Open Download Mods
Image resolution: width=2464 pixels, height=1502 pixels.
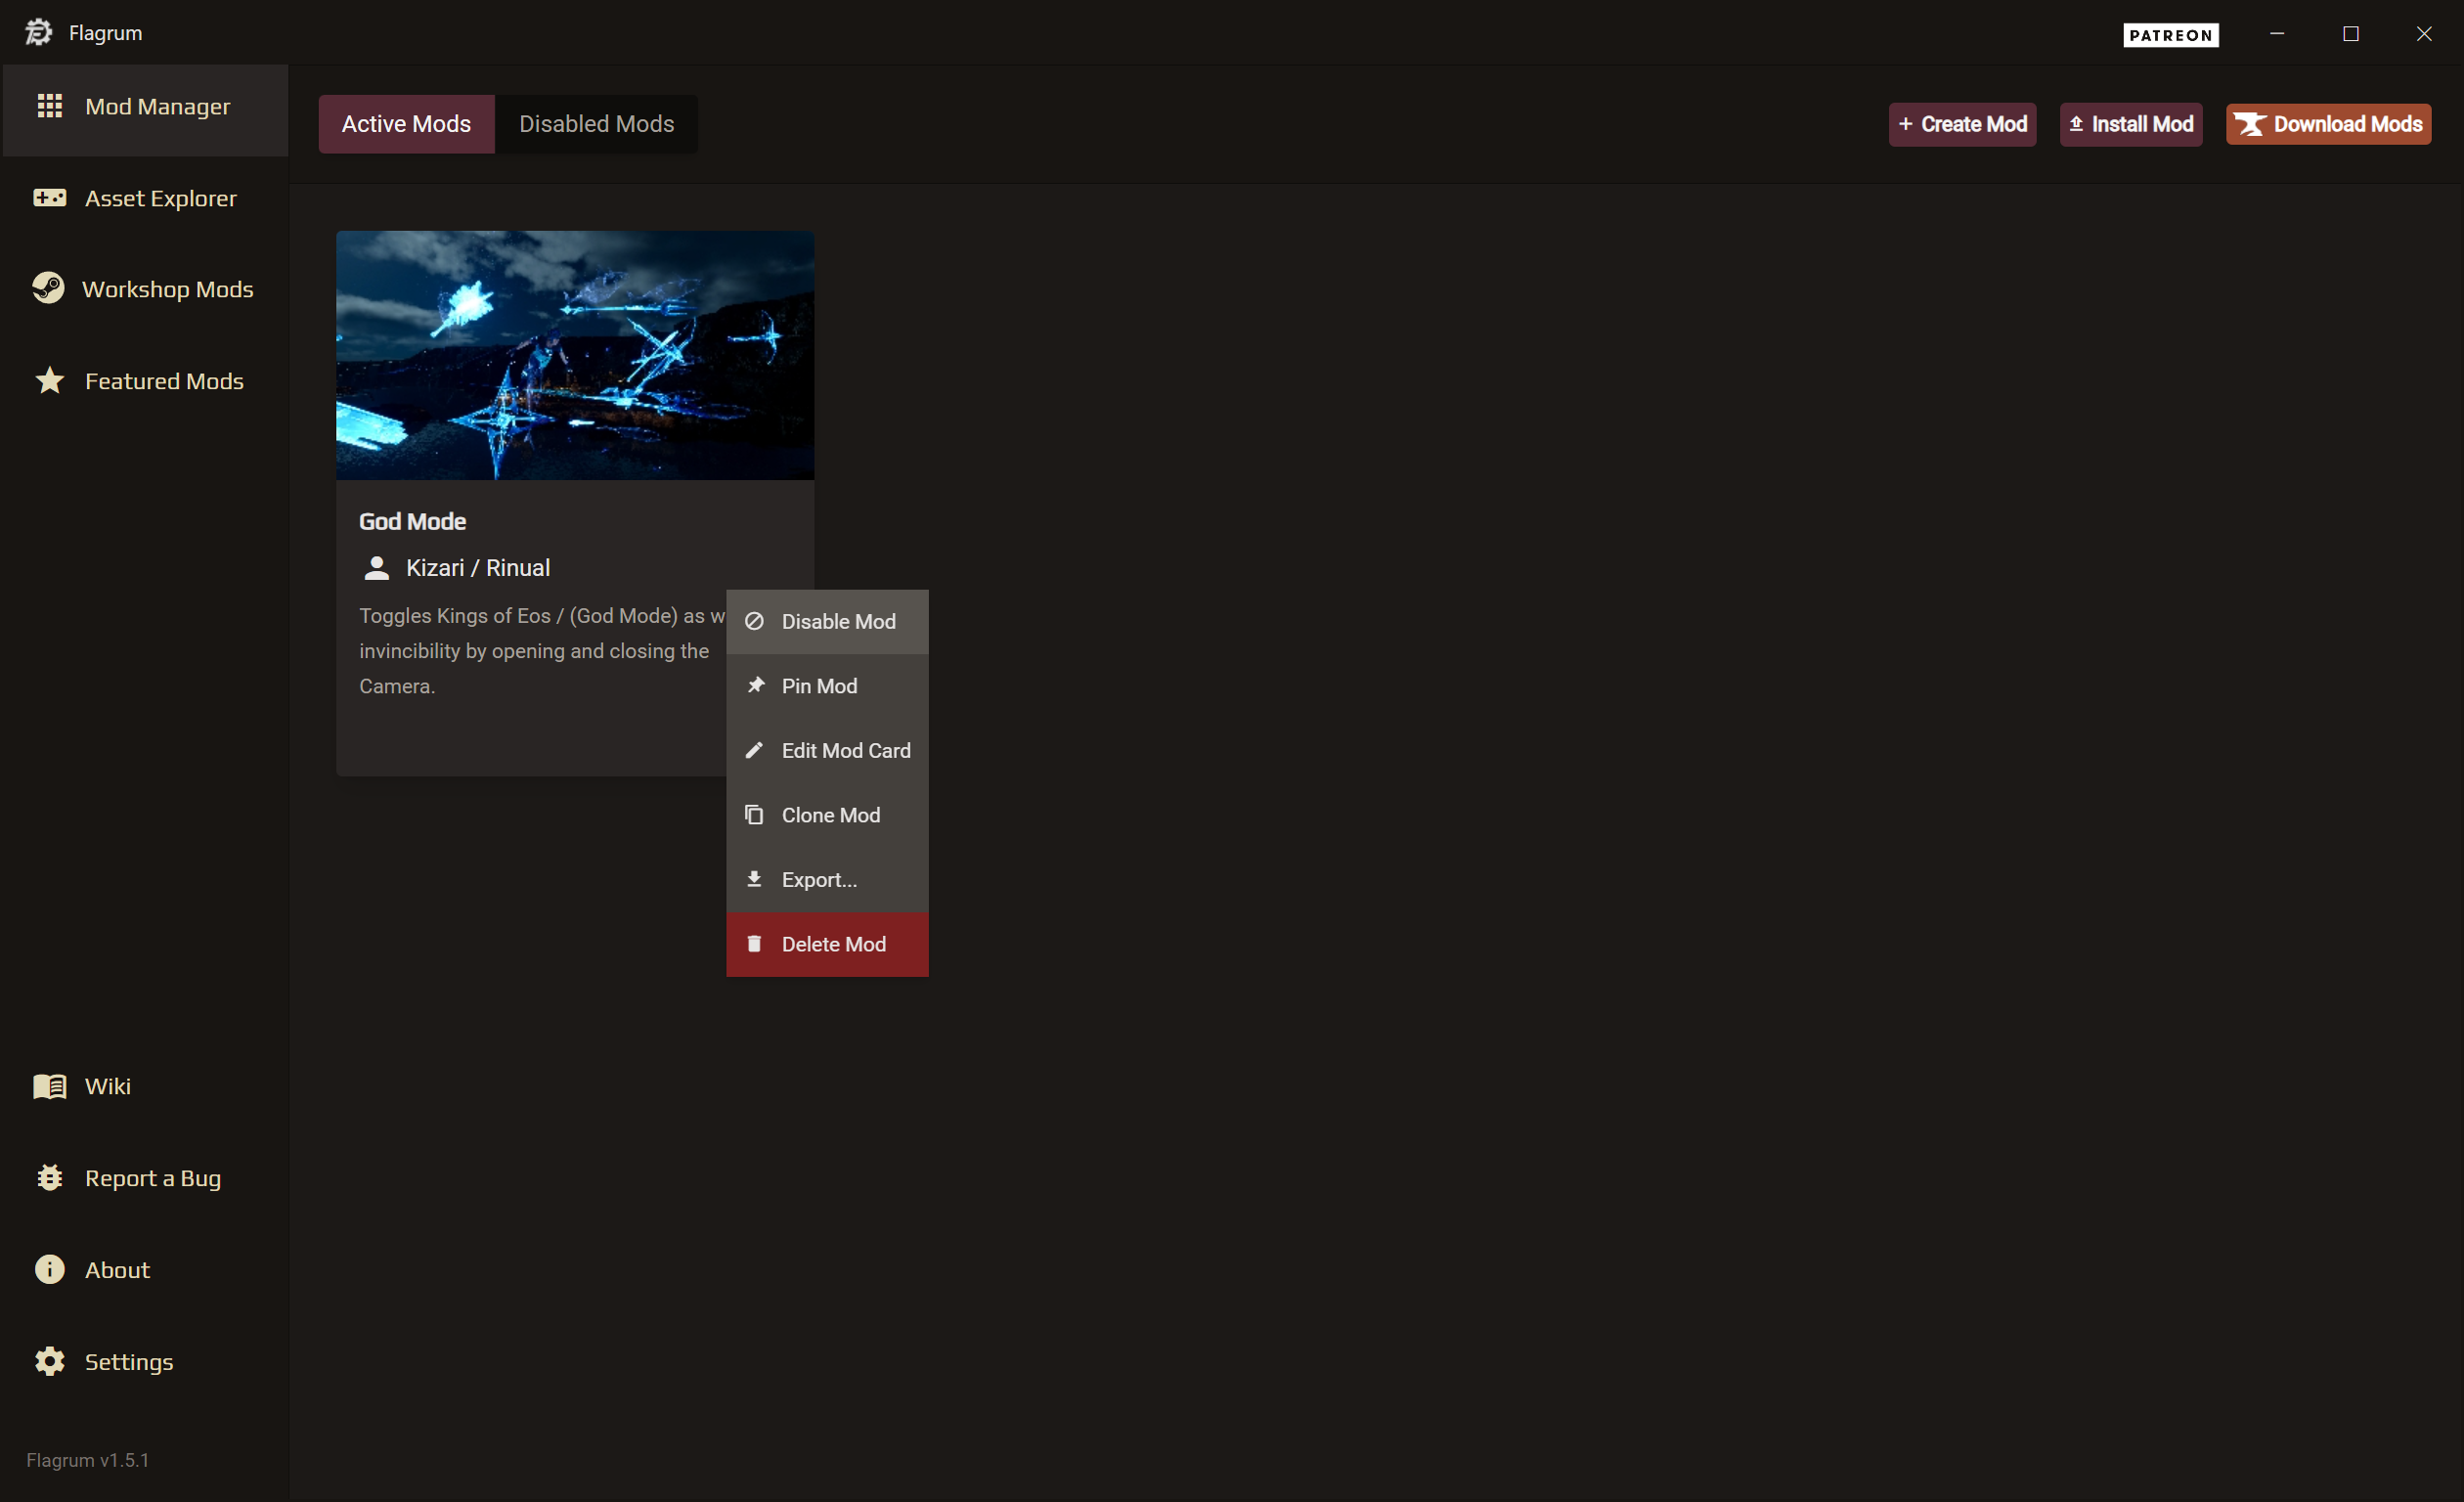(2328, 124)
